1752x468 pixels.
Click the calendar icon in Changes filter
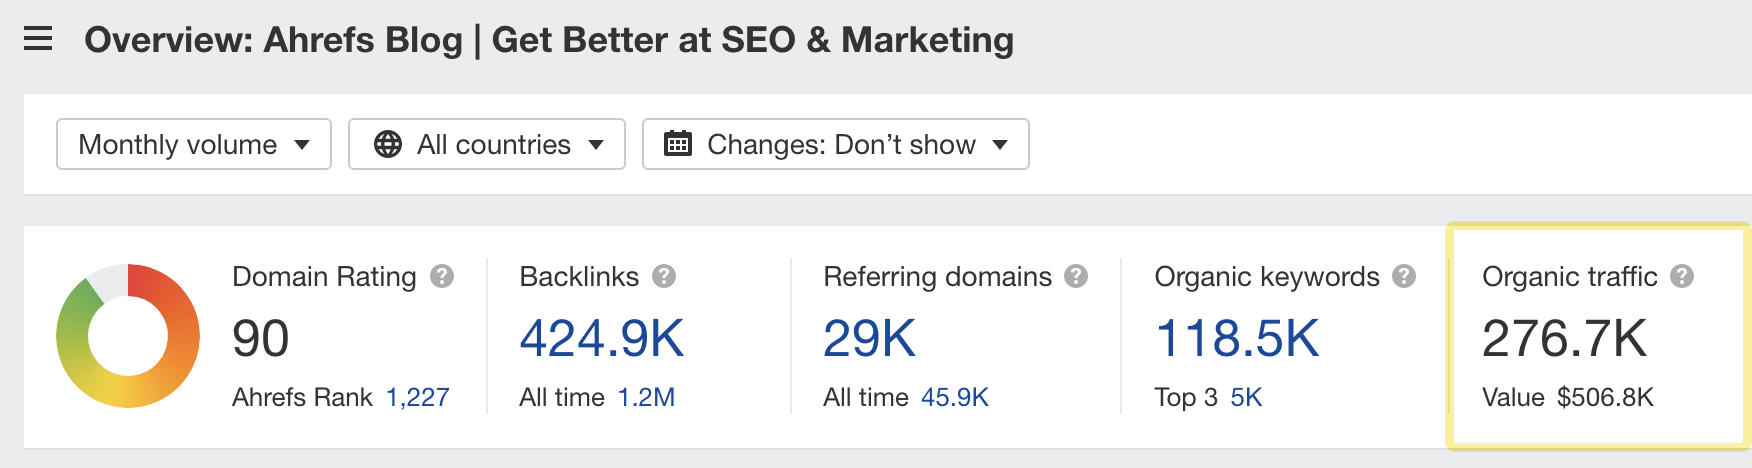point(678,144)
